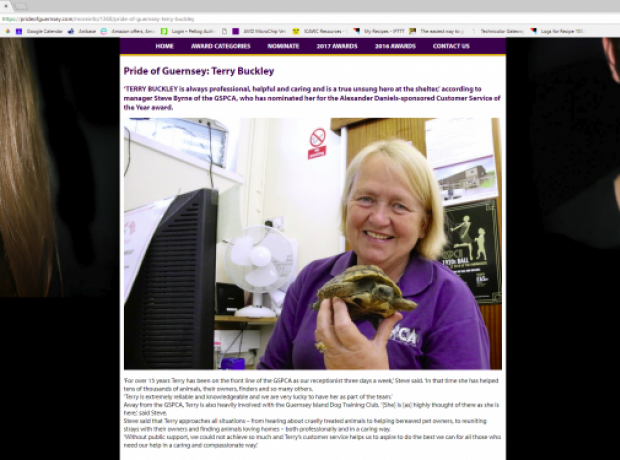The image size is (620, 460).
Task: Open the 2017 AWARDS page
Action: (x=337, y=46)
